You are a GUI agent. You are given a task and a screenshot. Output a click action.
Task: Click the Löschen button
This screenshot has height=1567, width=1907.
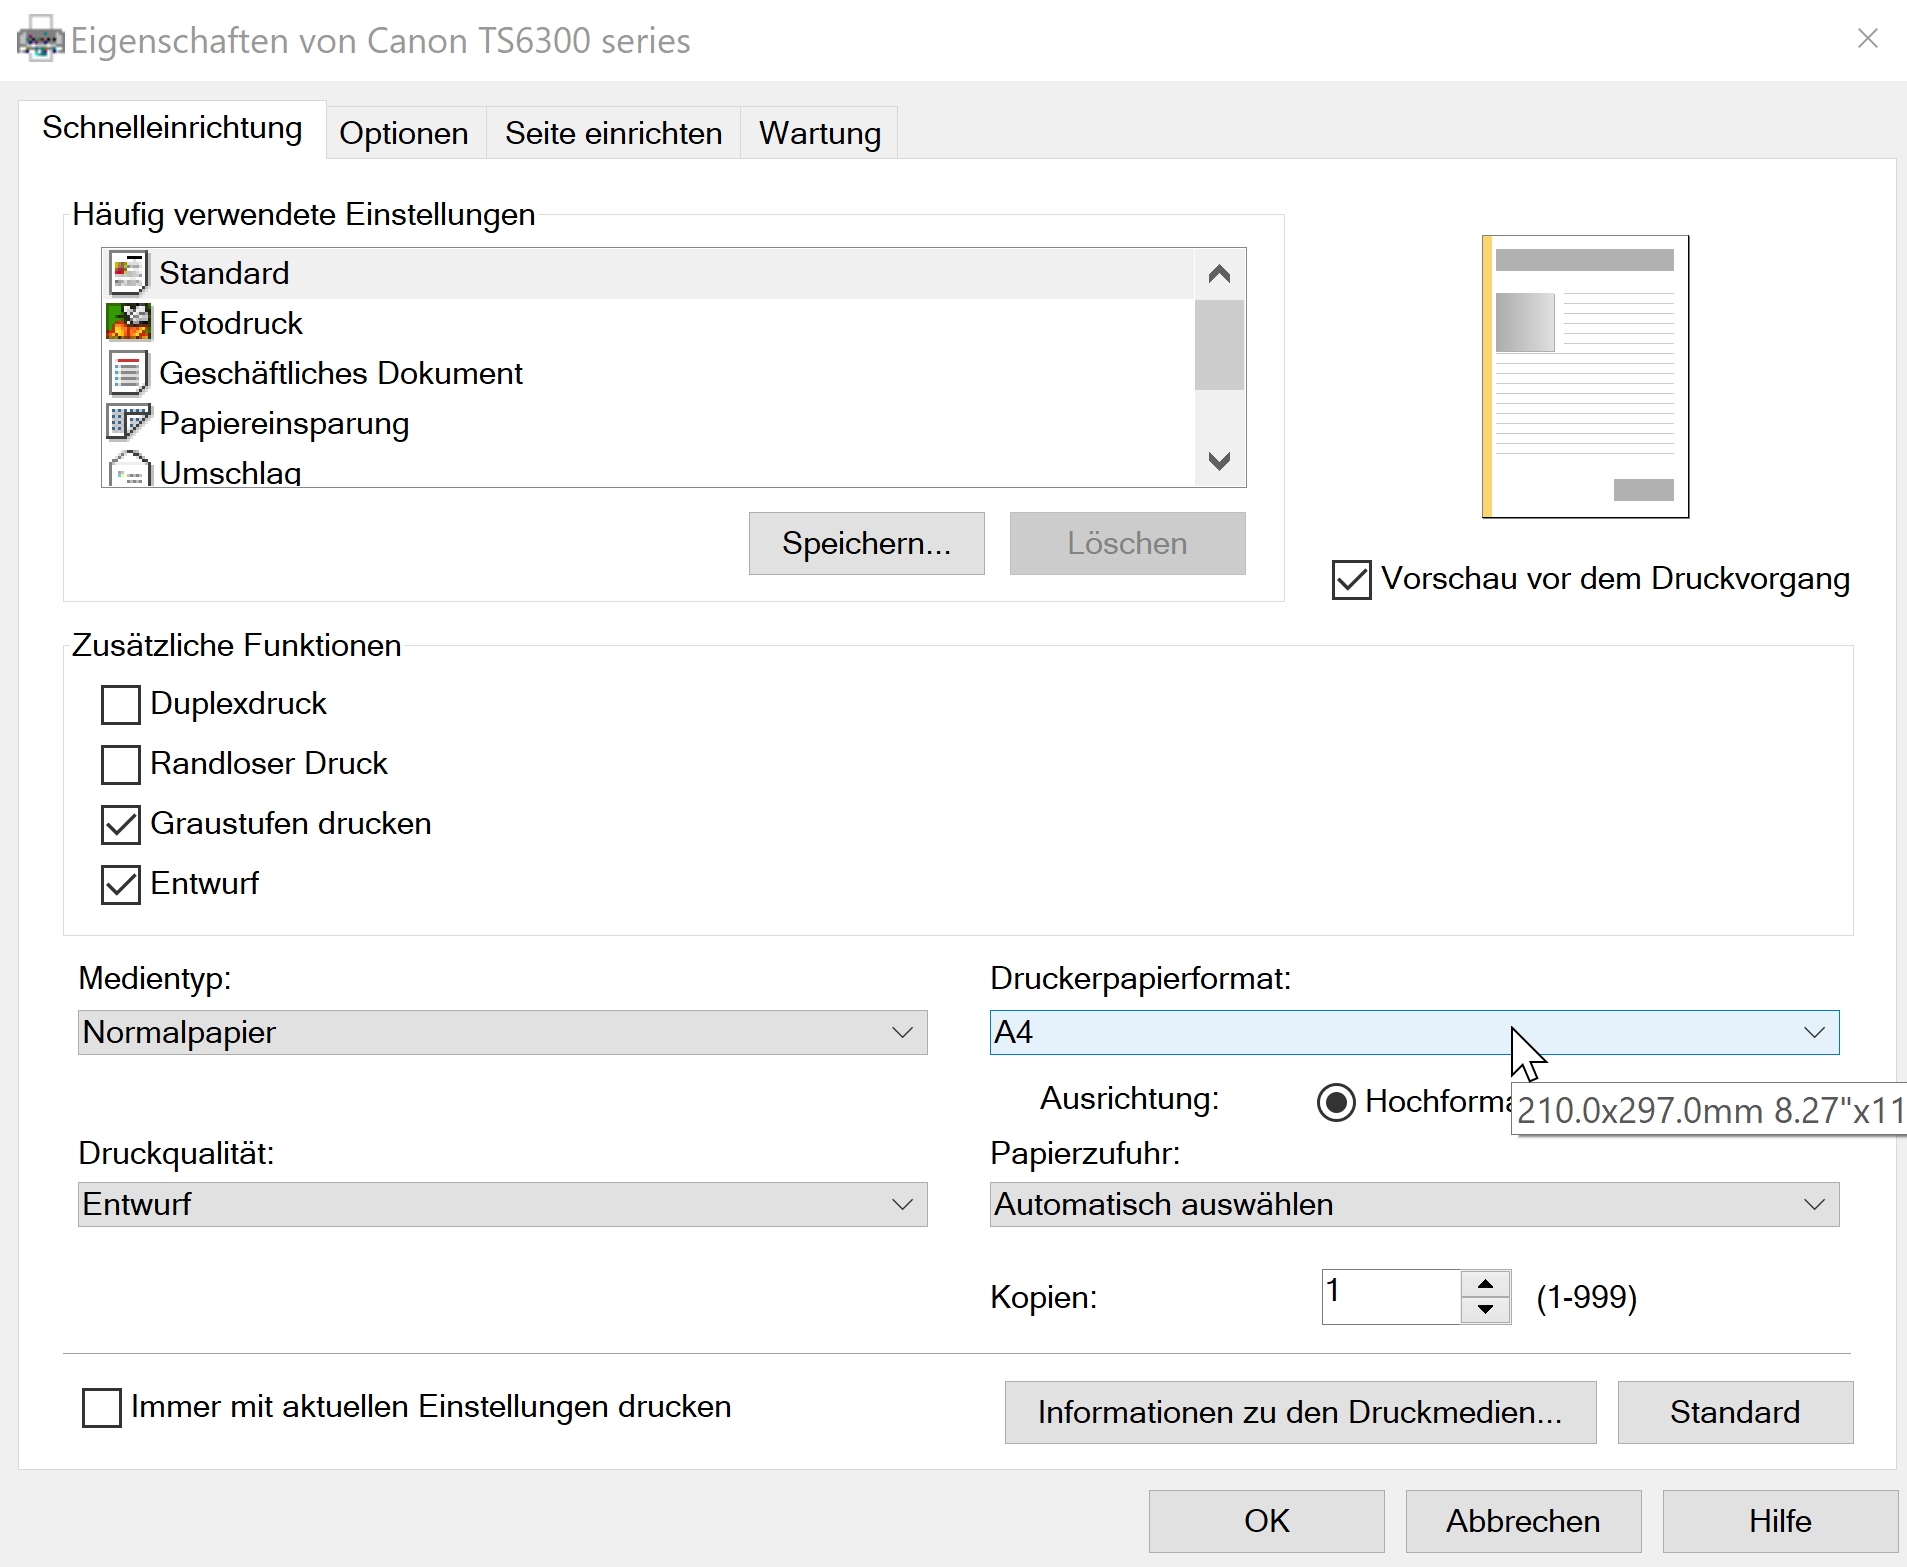pos(1128,543)
